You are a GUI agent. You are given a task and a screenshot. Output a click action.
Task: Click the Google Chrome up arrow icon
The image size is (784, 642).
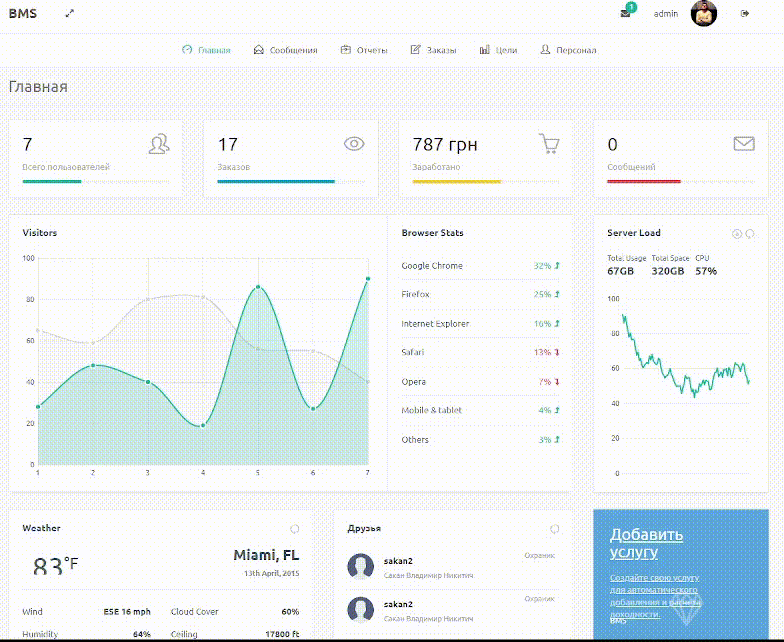click(x=557, y=266)
